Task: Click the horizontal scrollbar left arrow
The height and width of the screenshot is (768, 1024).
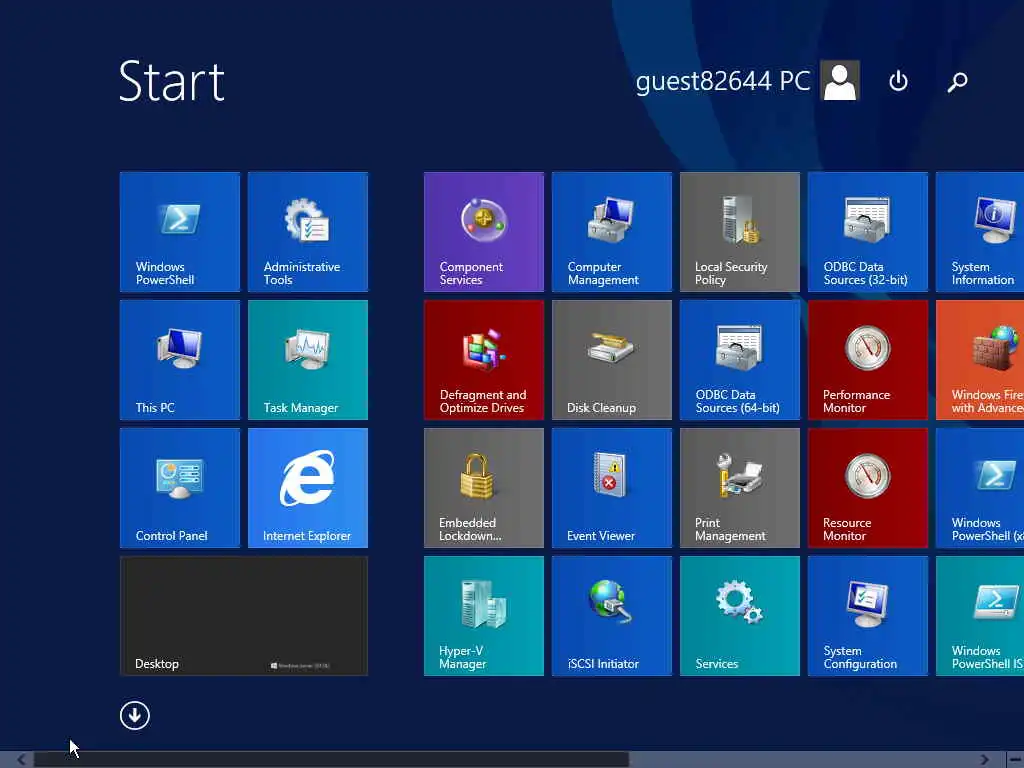Action: pyautogui.click(x=21, y=760)
